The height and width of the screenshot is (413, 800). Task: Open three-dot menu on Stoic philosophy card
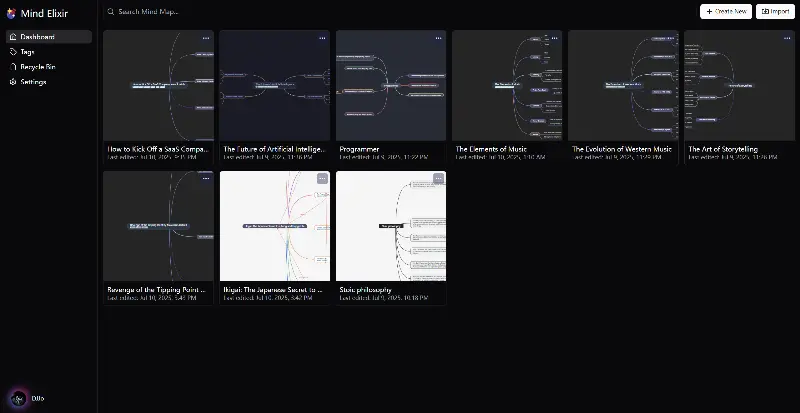(438, 178)
